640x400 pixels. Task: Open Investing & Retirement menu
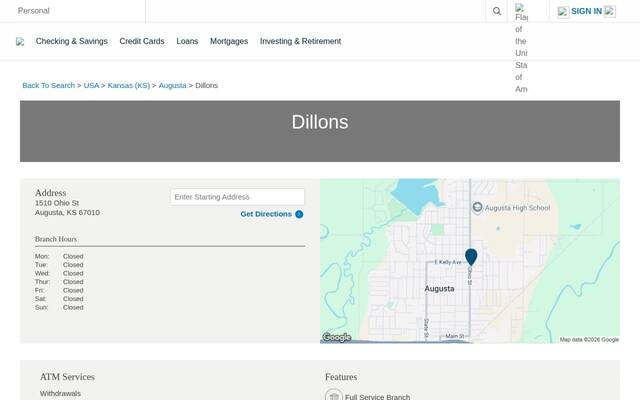point(300,41)
